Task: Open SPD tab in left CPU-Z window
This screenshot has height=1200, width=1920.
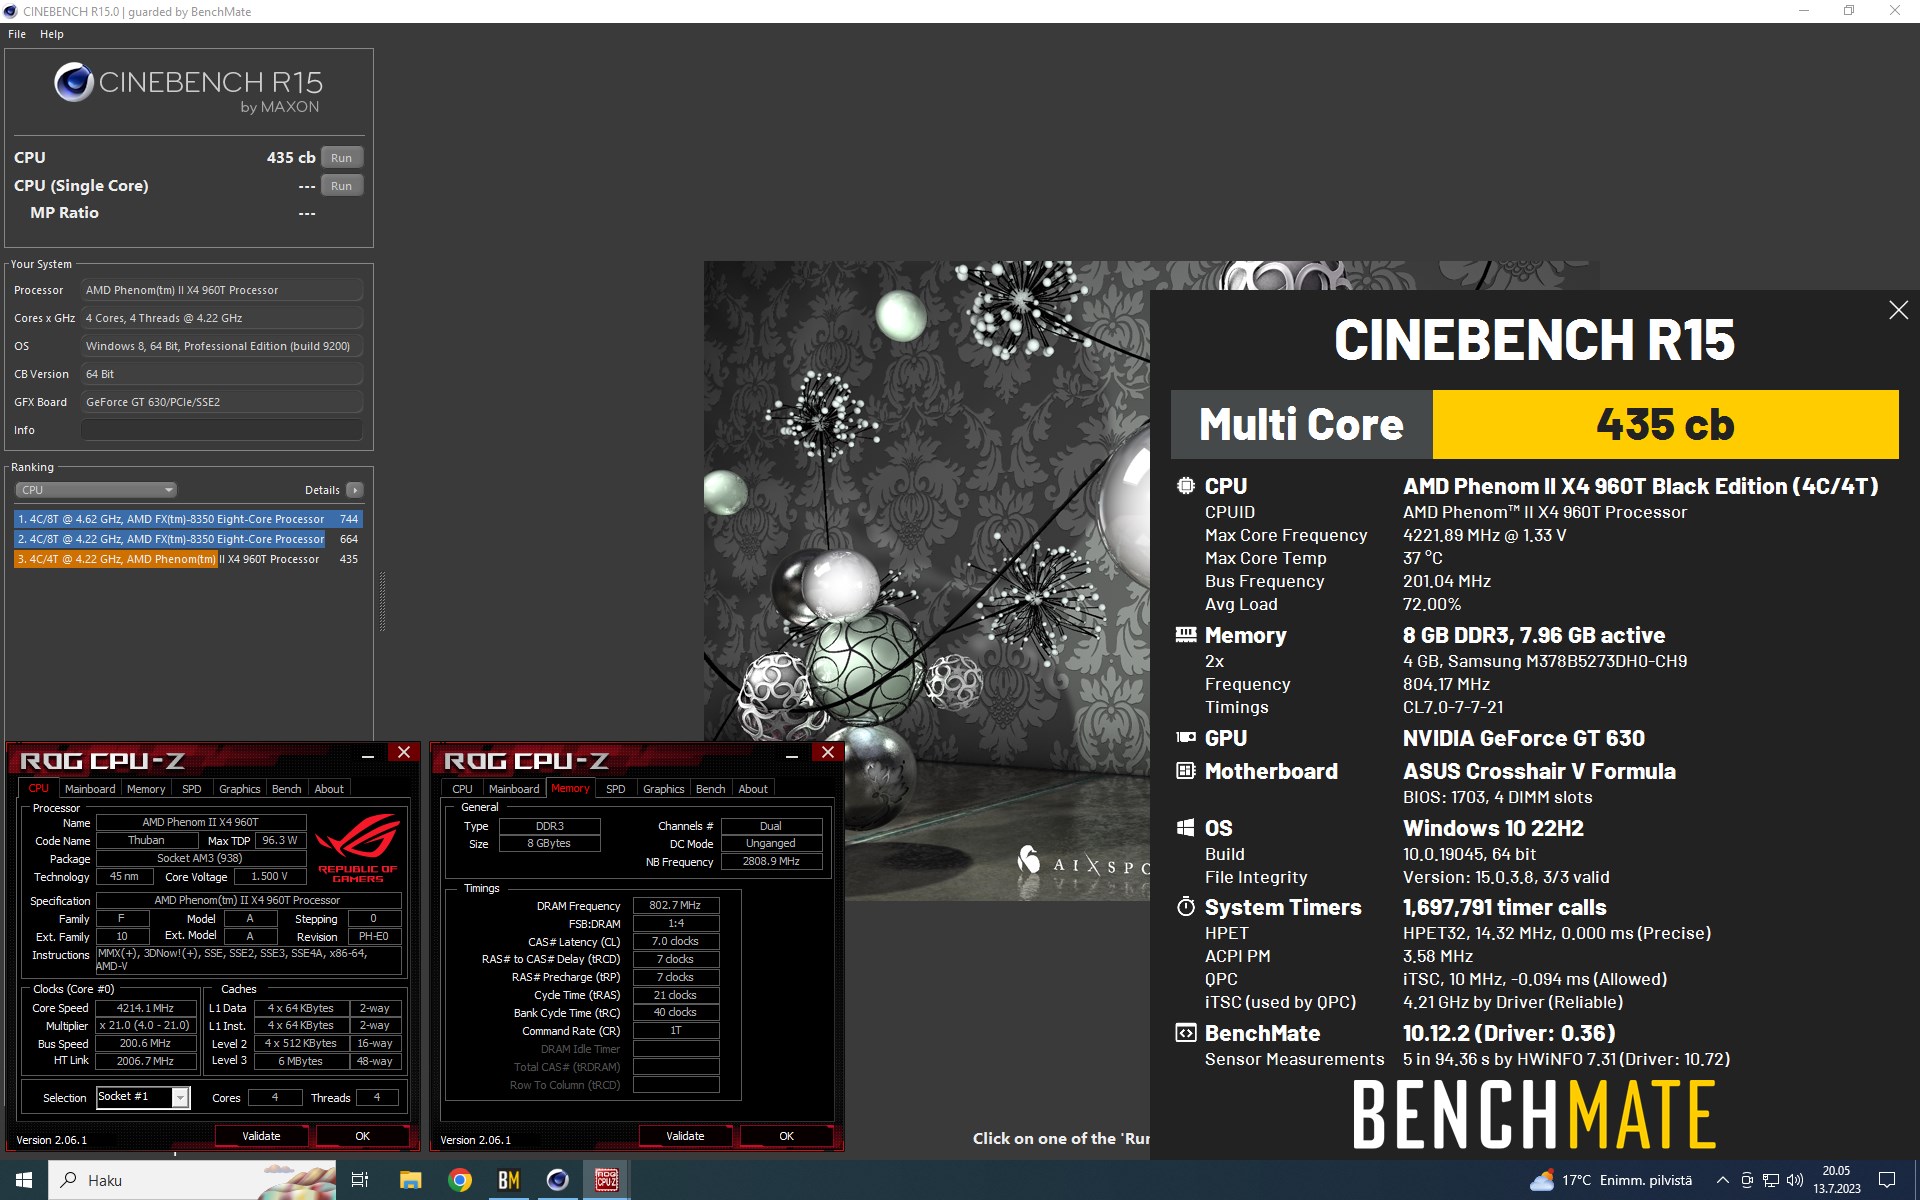Action: pos(191,789)
